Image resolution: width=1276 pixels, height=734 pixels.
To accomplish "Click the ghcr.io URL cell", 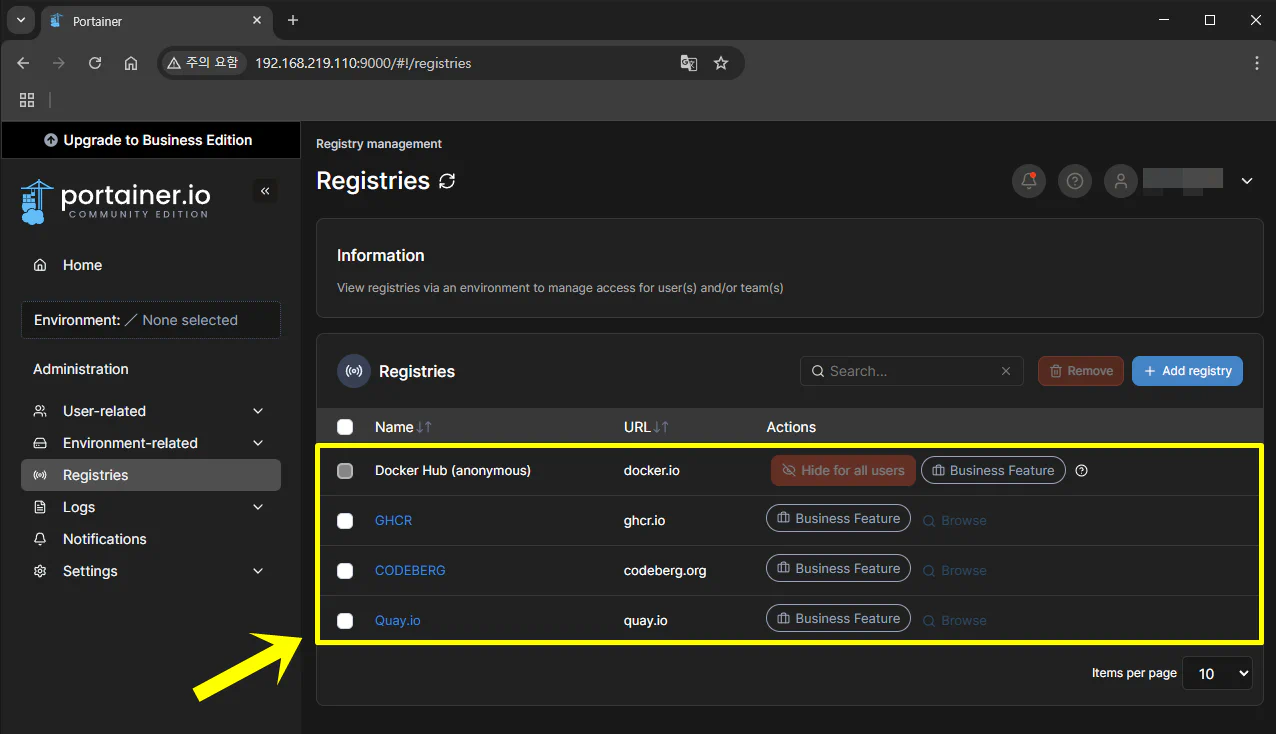I will coord(645,520).
